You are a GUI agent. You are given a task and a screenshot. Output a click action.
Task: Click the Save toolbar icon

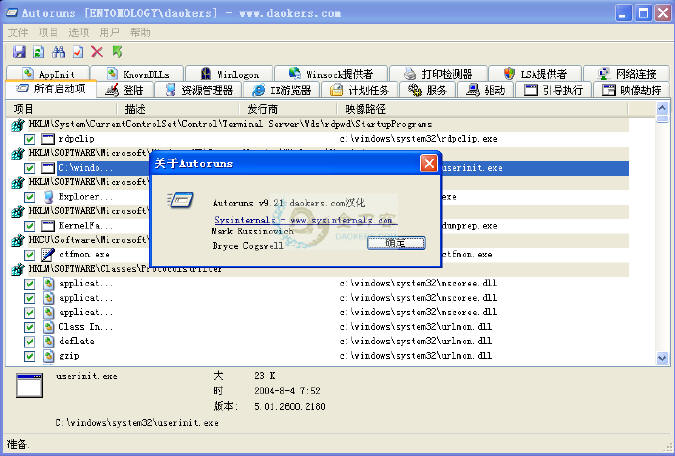coord(19,52)
